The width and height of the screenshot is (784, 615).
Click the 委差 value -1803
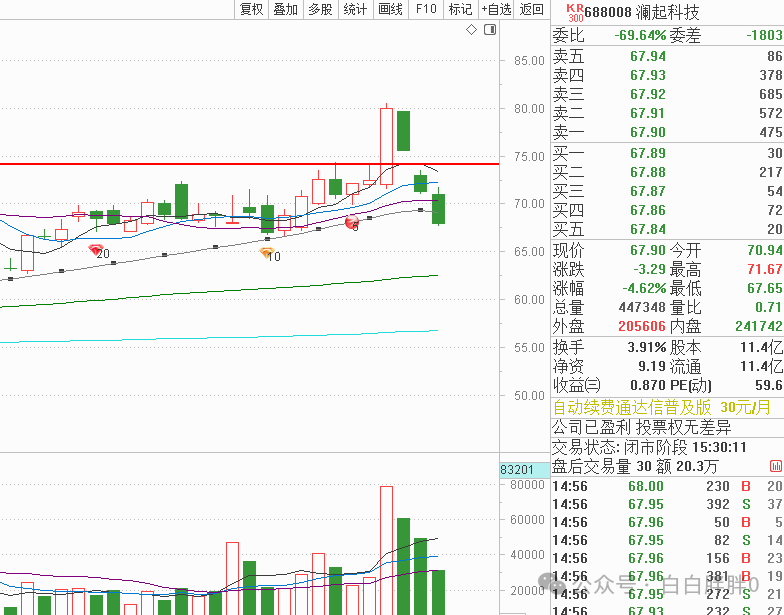coord(764,36)
